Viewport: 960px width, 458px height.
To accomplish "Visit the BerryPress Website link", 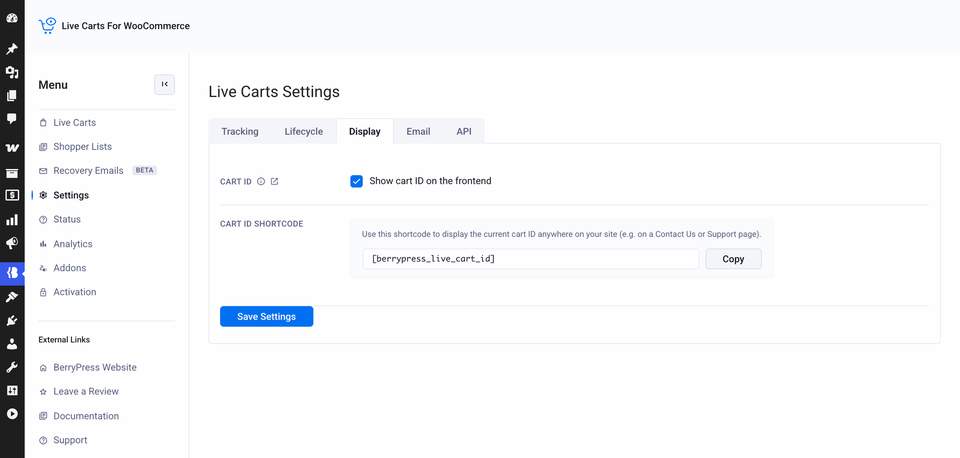I will [x=95, y=367].
